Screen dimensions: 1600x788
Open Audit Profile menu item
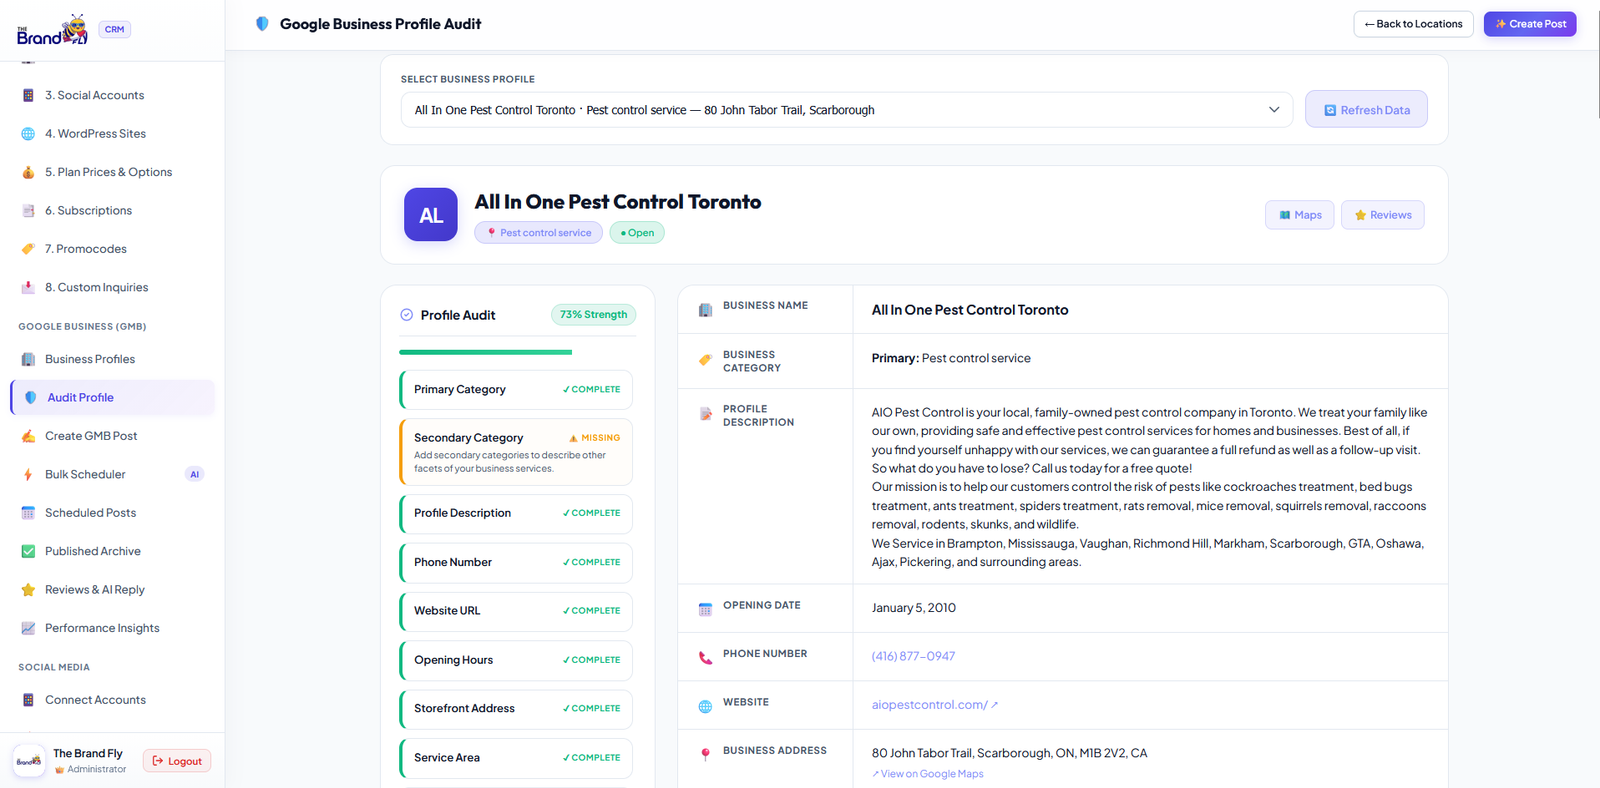tap(113, 397)
